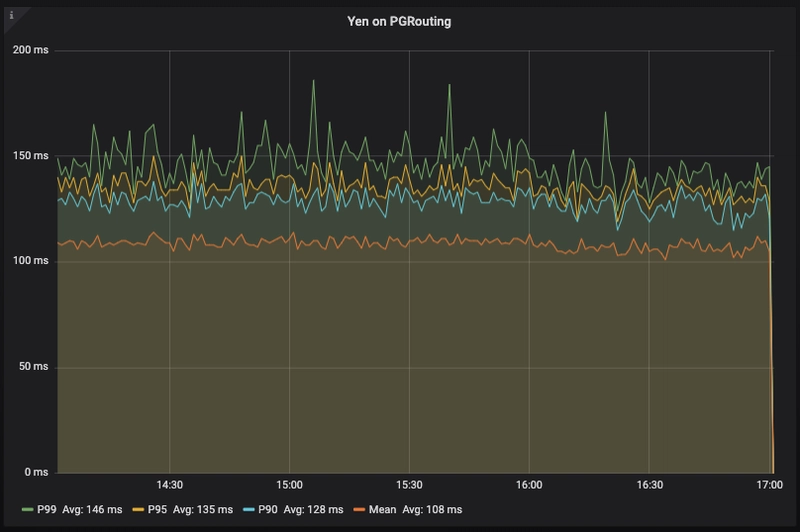
Task: Click the tallest P99 spike after 15:00
Action: tap(313, 82)
